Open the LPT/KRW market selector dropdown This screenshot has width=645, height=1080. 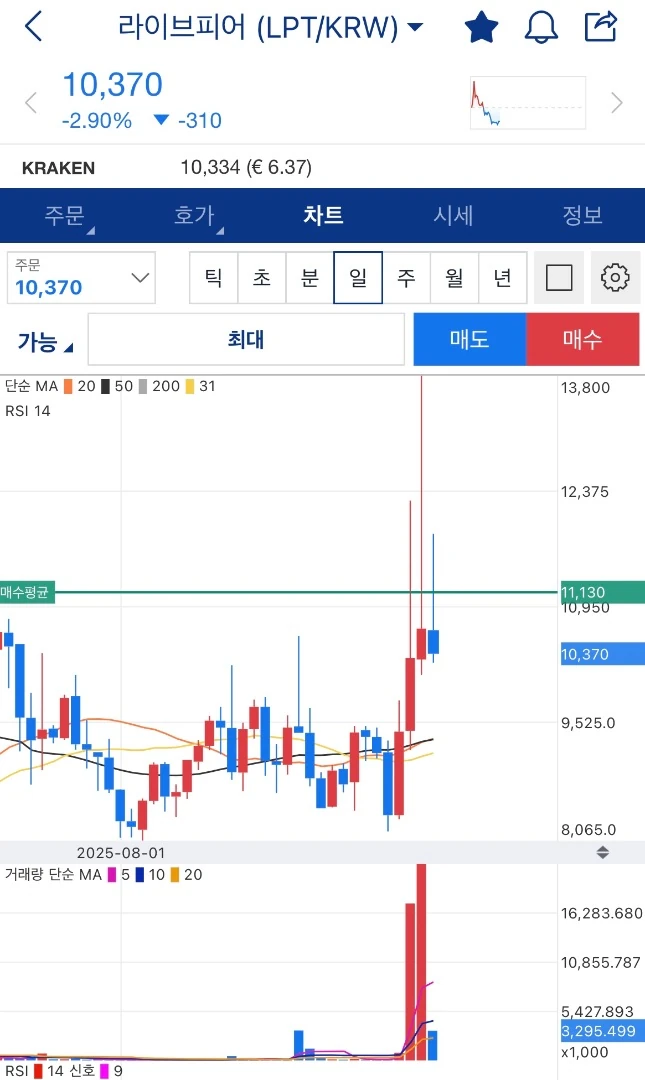(271, 27)
